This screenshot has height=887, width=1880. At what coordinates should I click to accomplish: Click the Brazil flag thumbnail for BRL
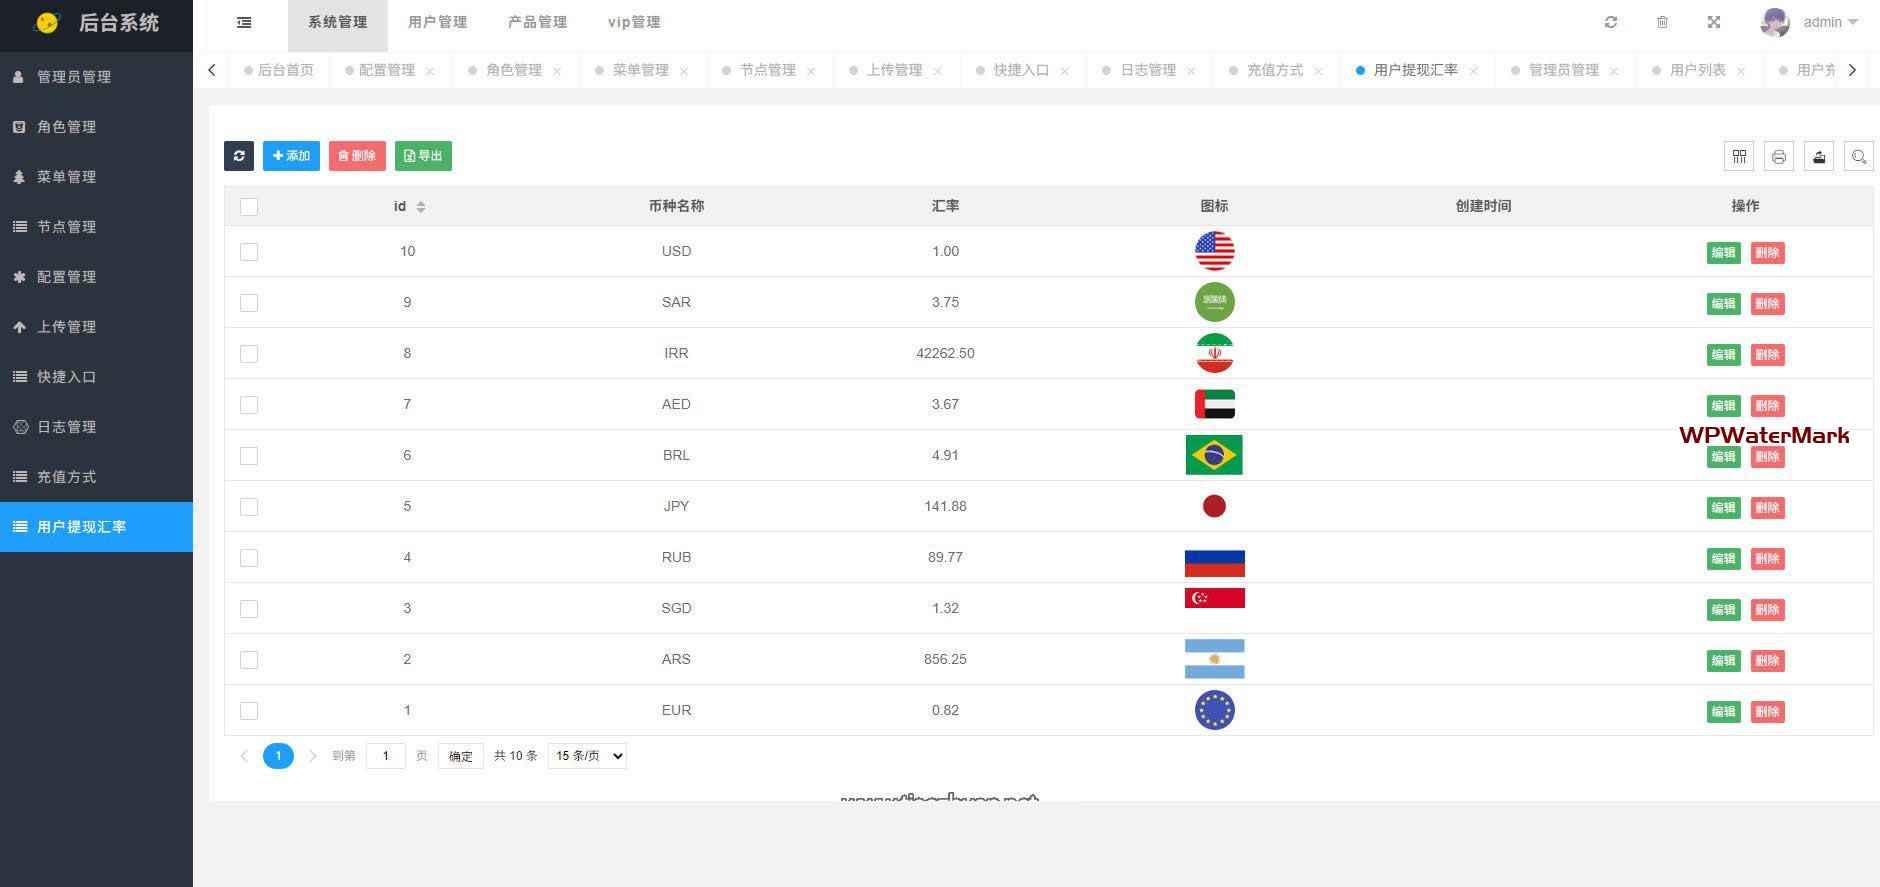coord(1214,455)
